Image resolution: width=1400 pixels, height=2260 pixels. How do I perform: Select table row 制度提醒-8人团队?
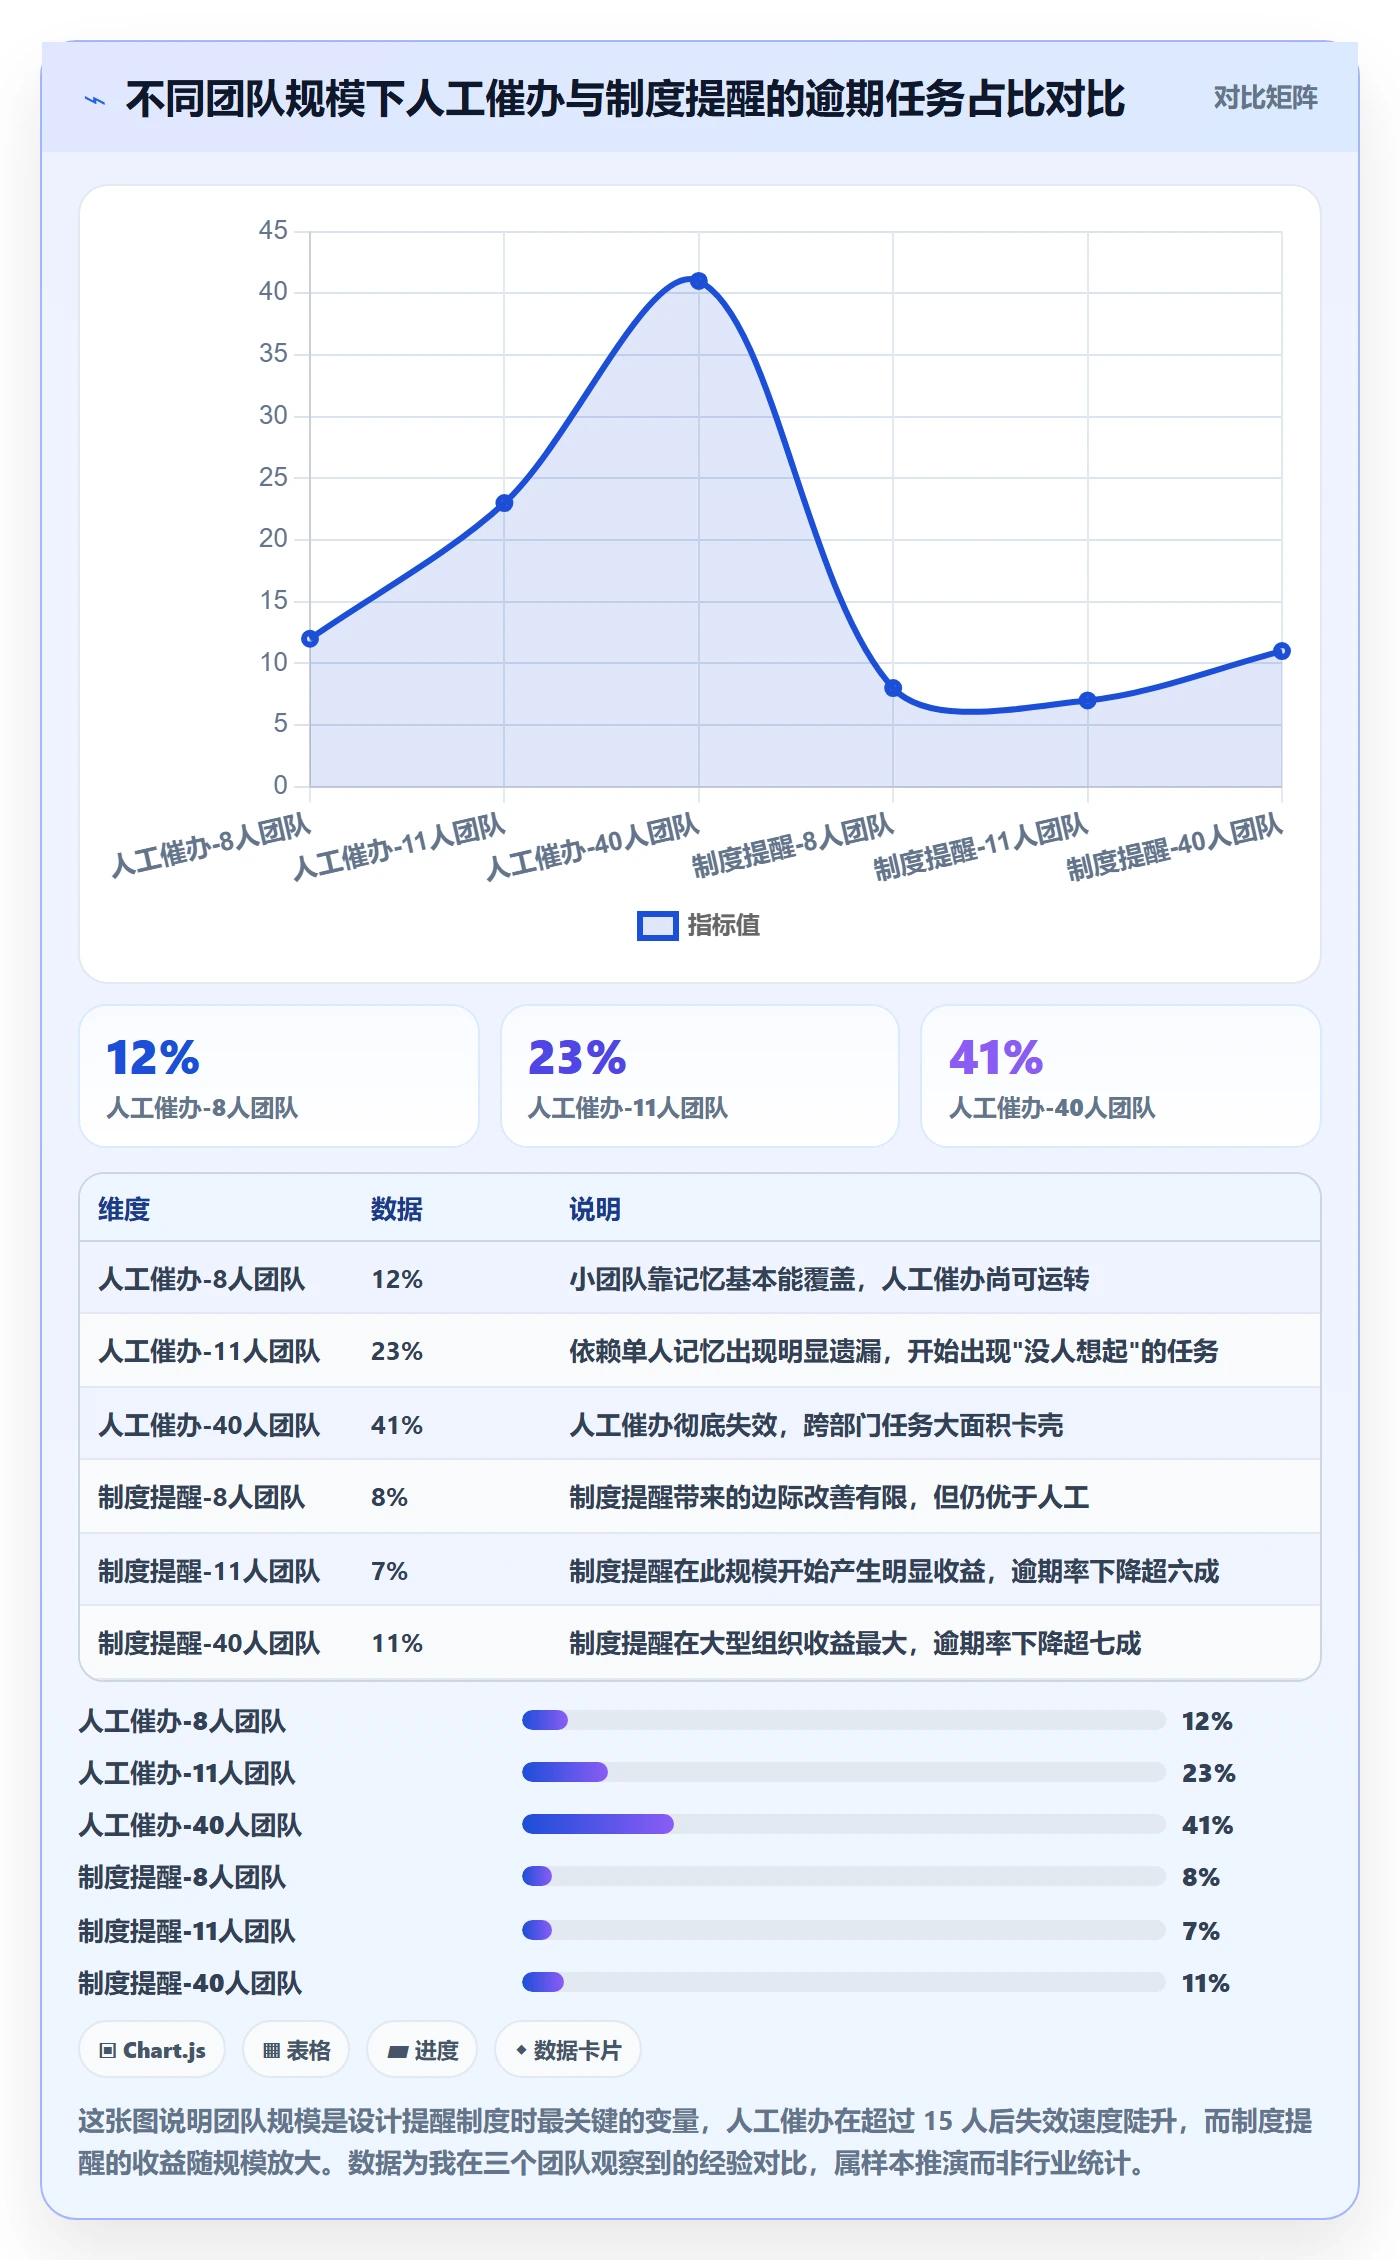tap(700, 1496)
